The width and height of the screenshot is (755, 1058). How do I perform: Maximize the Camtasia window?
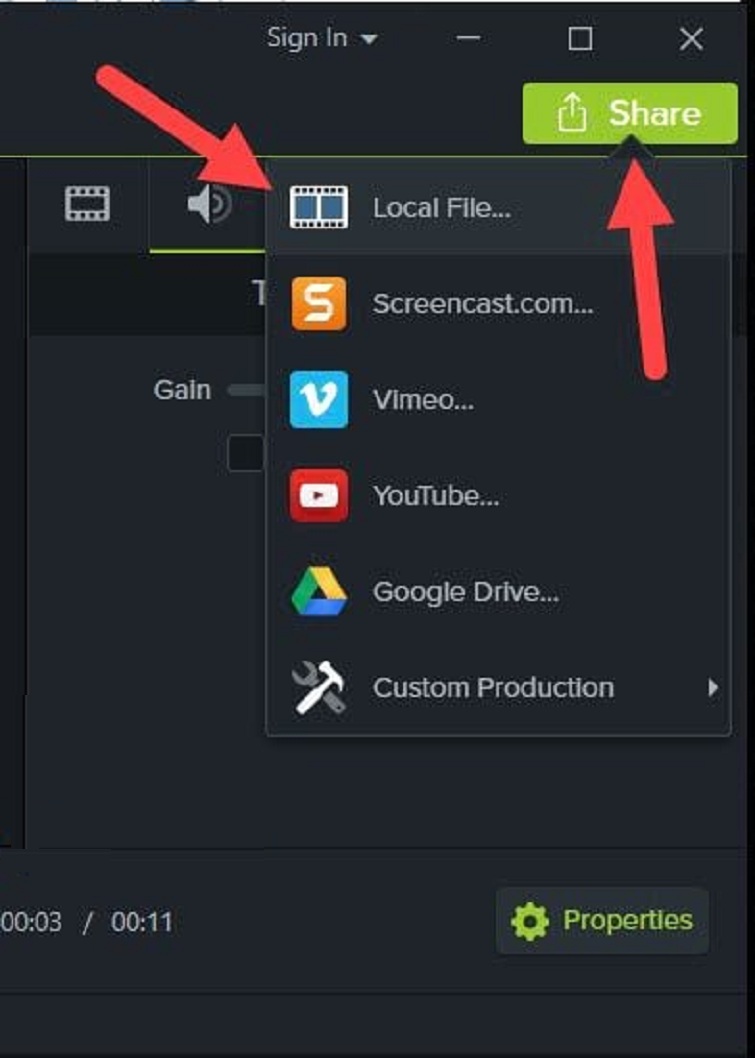580,38
